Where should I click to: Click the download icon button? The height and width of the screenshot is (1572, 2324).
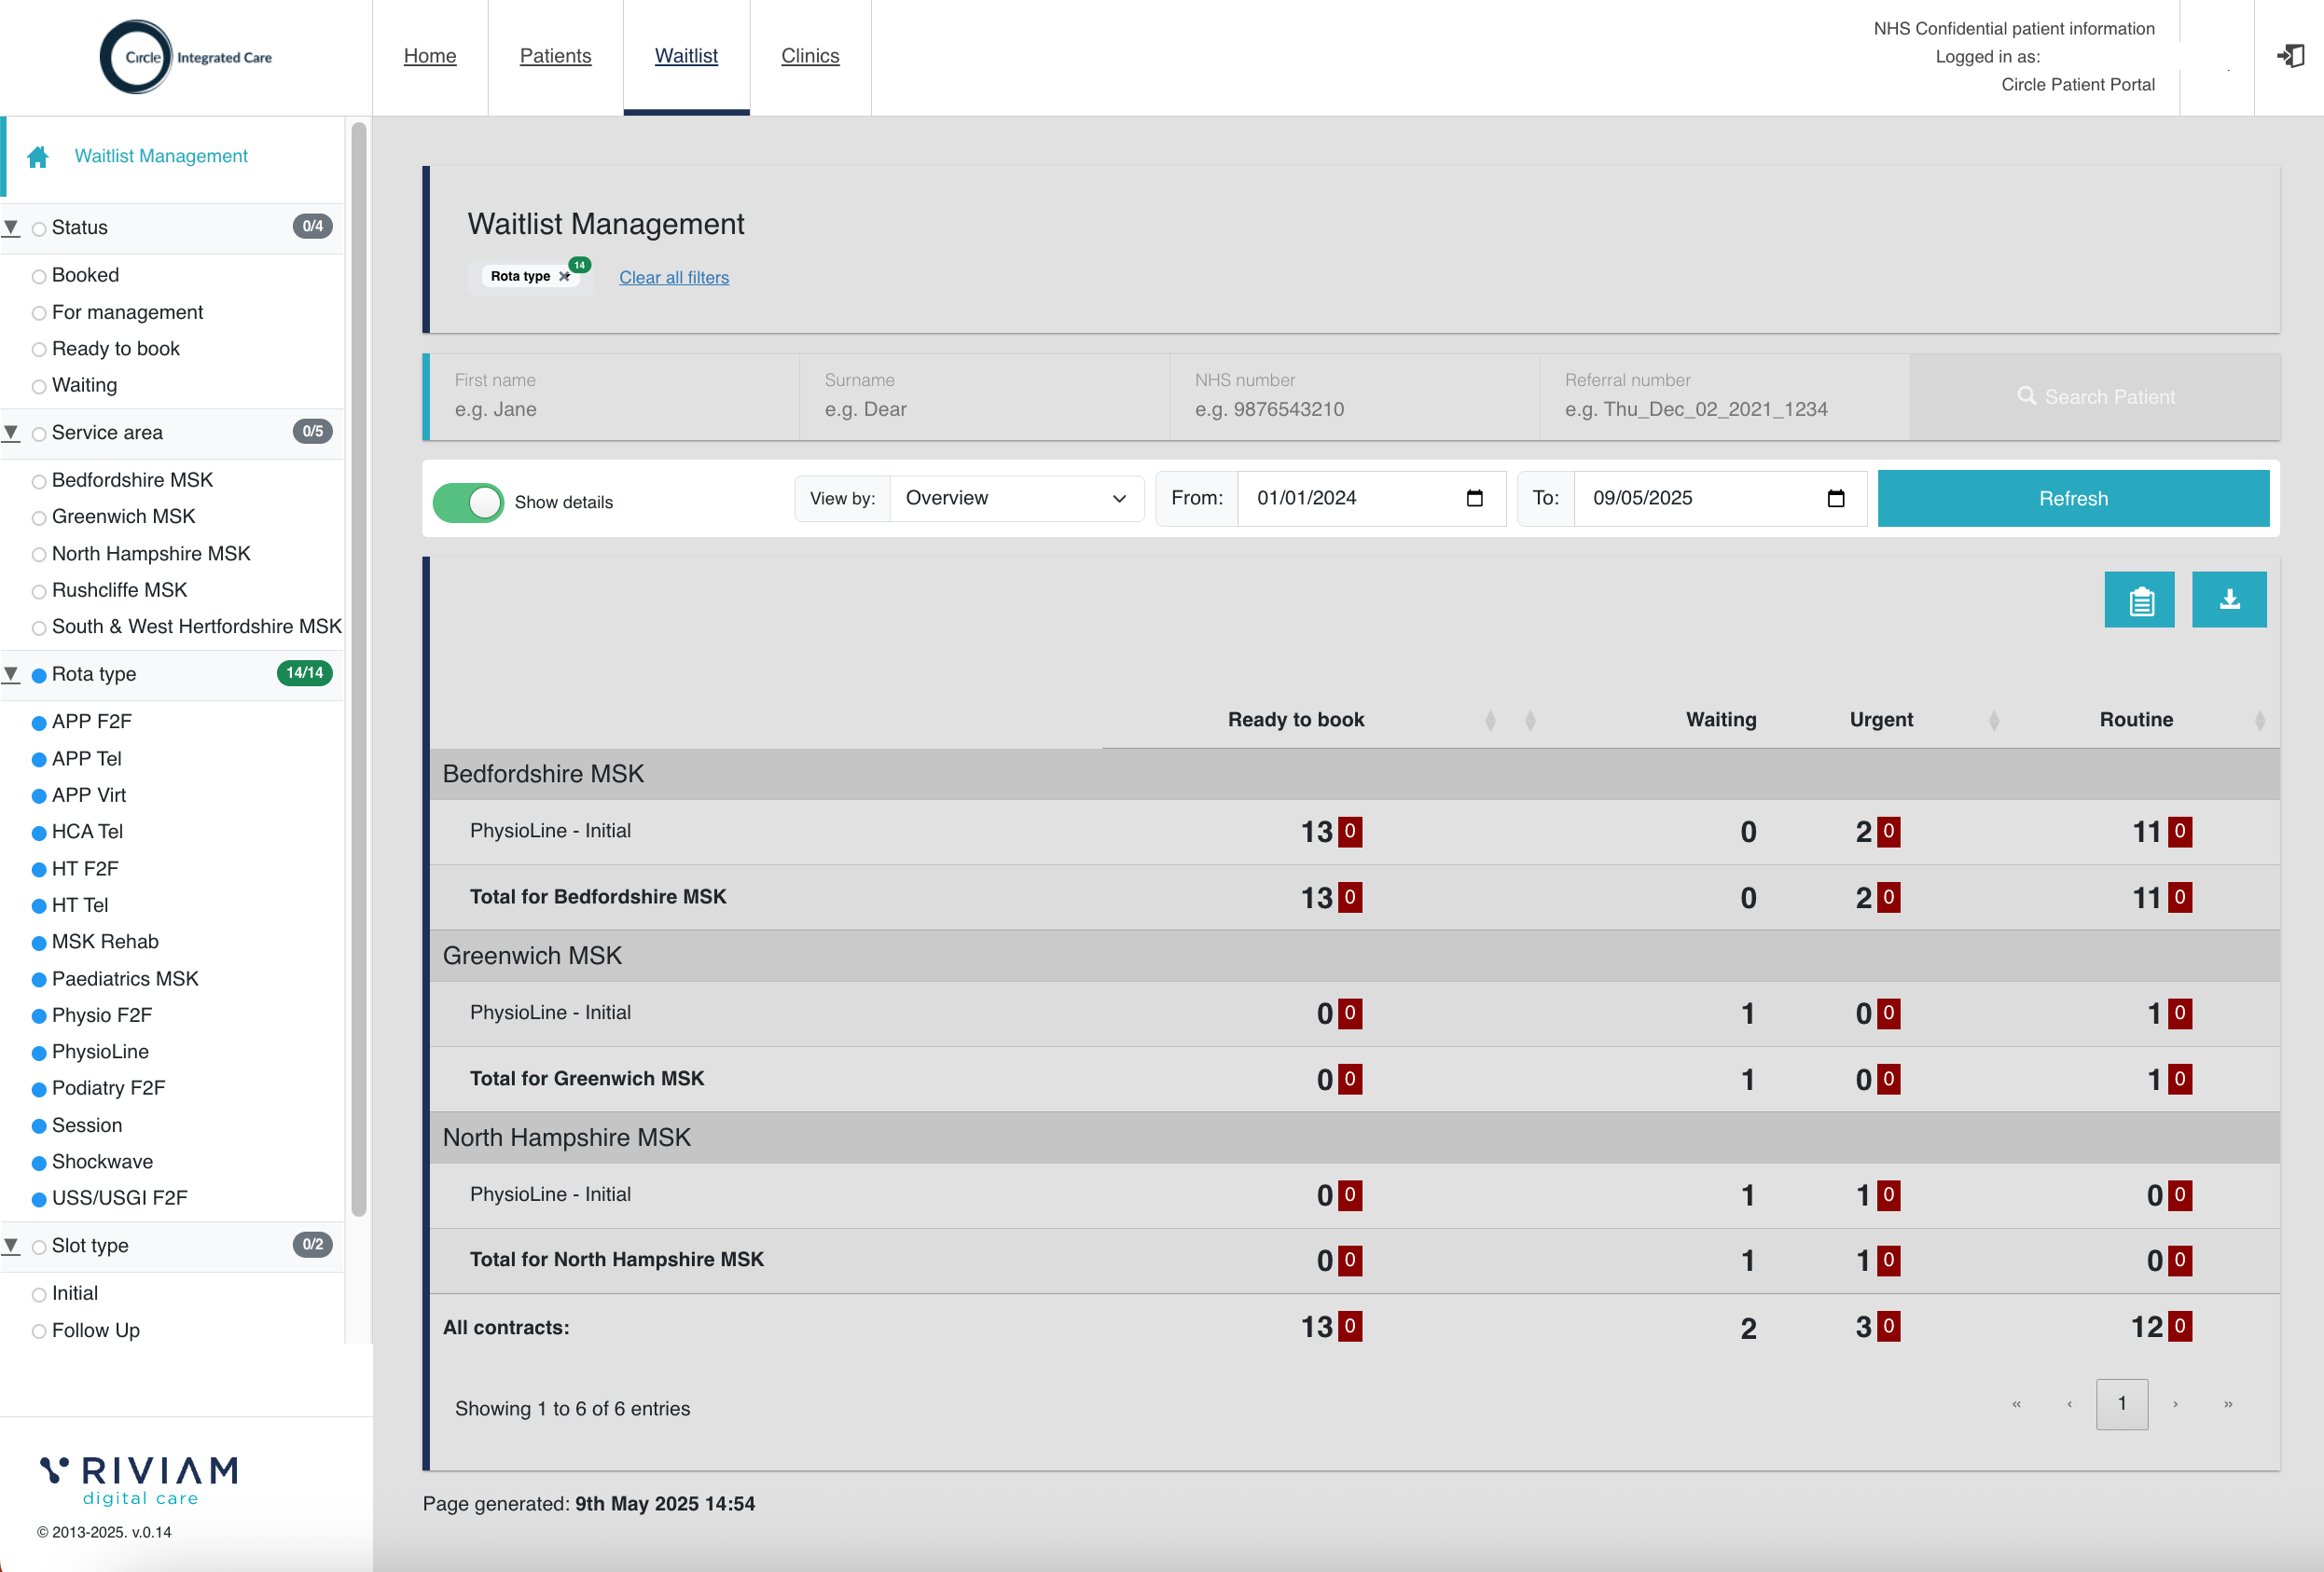[2228, 600]
